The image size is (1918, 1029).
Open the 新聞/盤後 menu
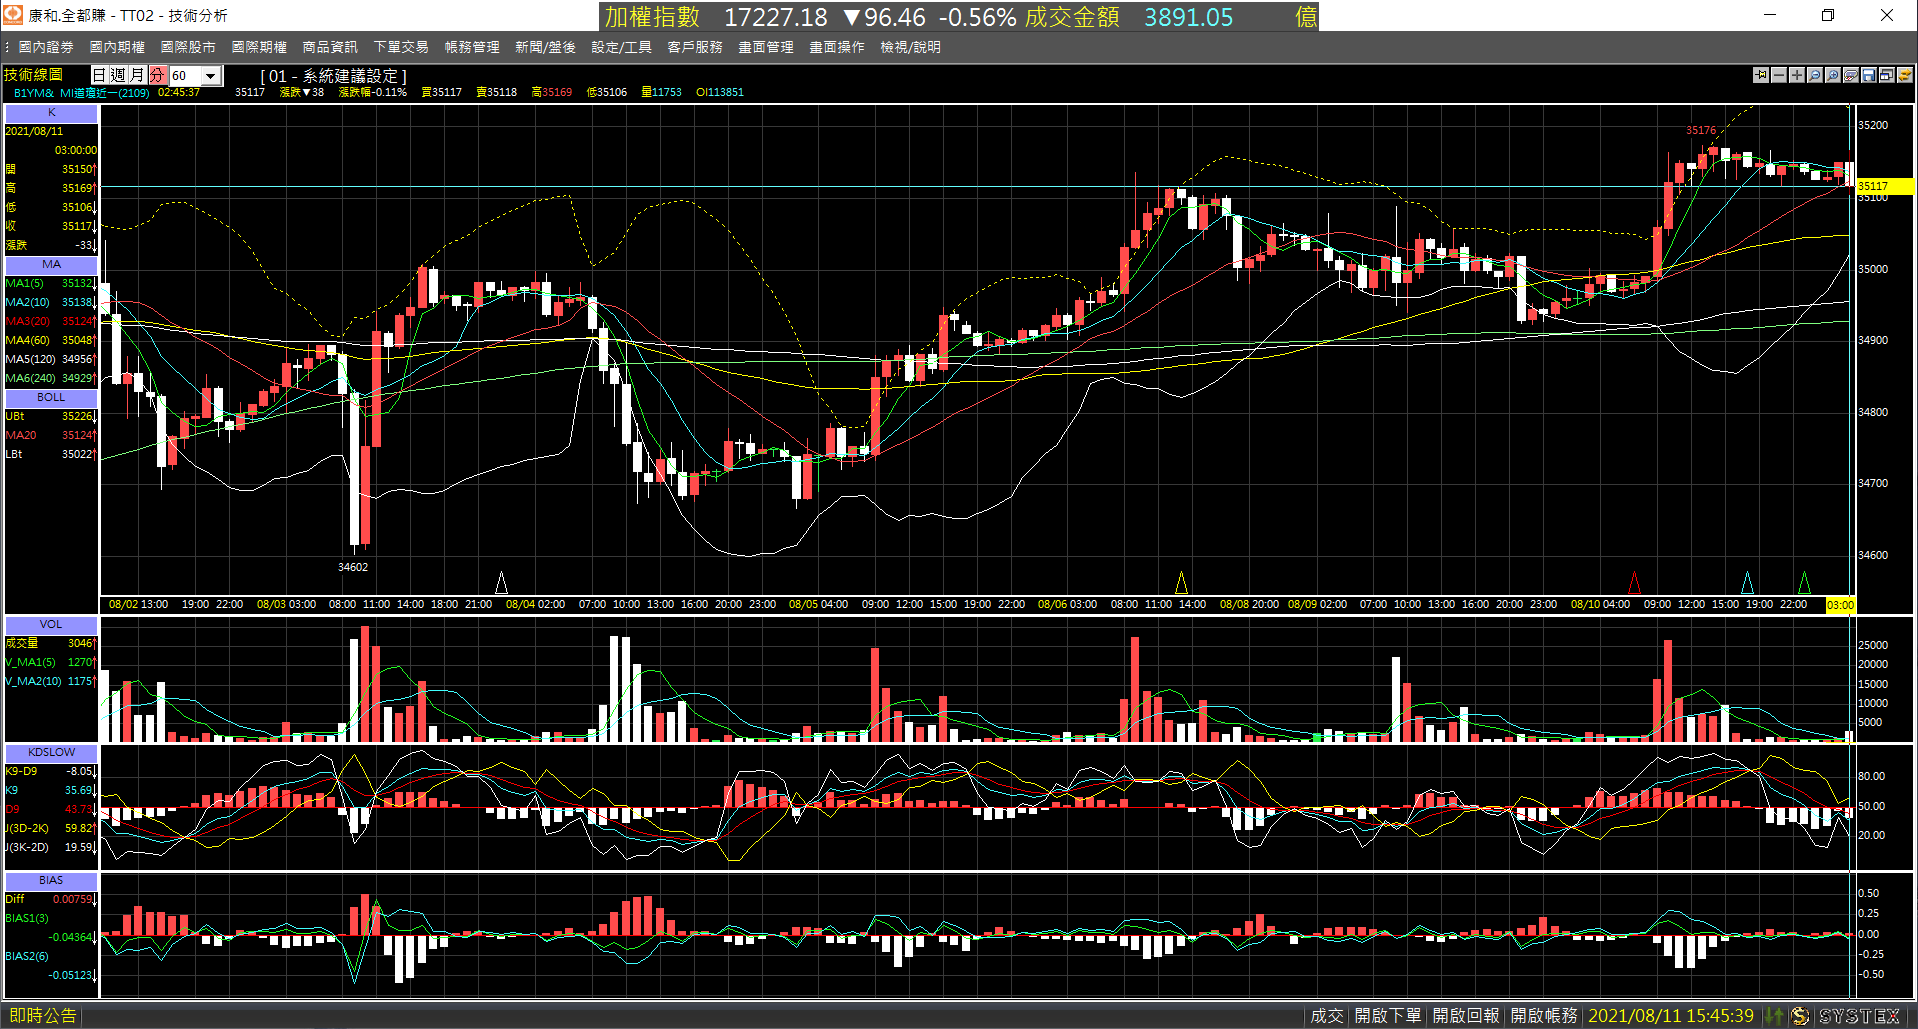click(545, 47)
